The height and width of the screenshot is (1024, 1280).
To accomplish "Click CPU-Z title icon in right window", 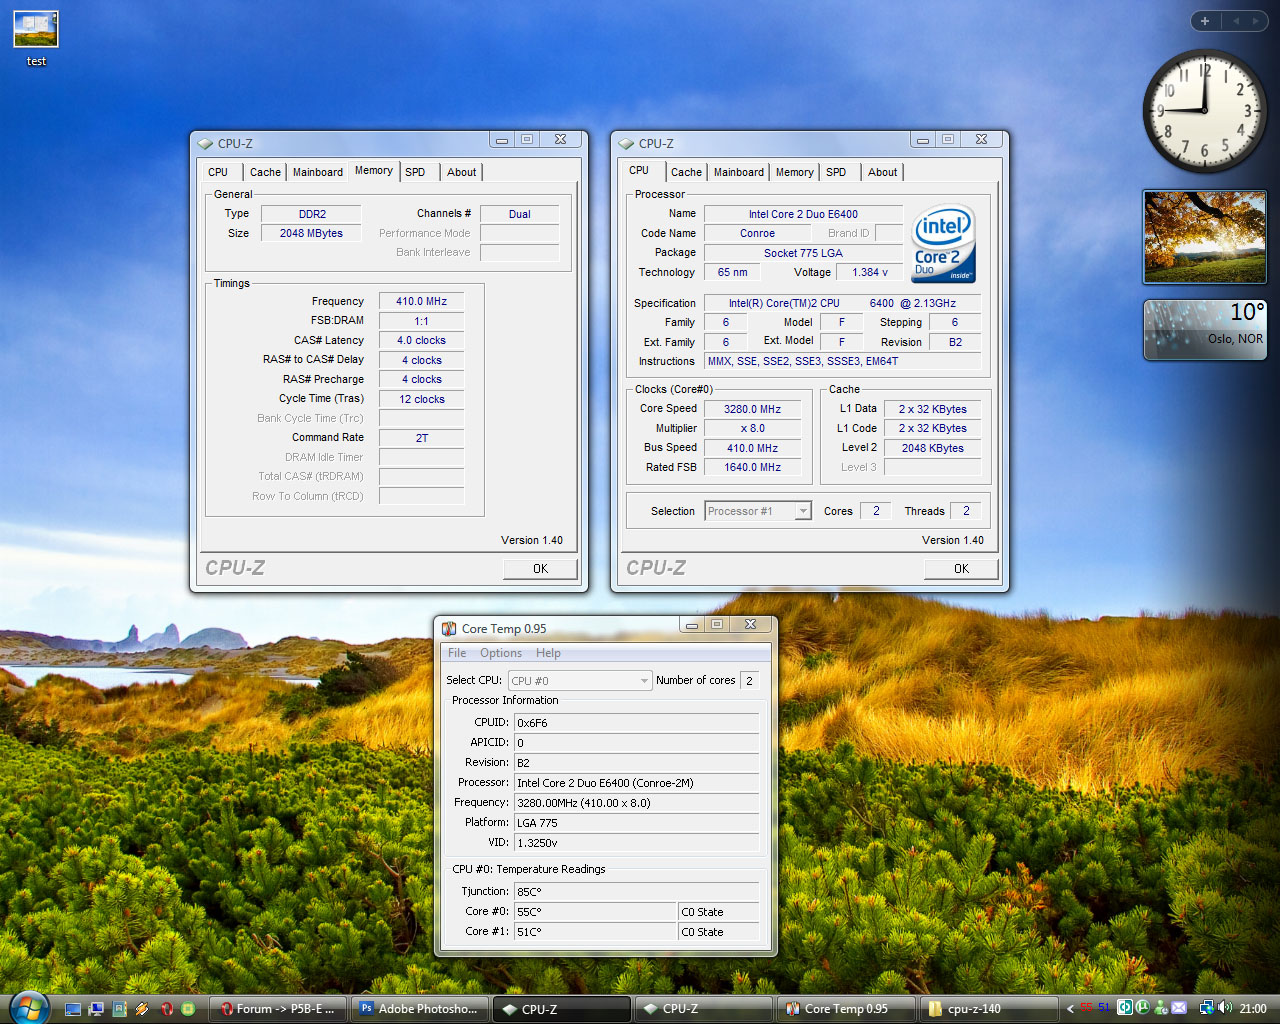I will pos(626,143).
